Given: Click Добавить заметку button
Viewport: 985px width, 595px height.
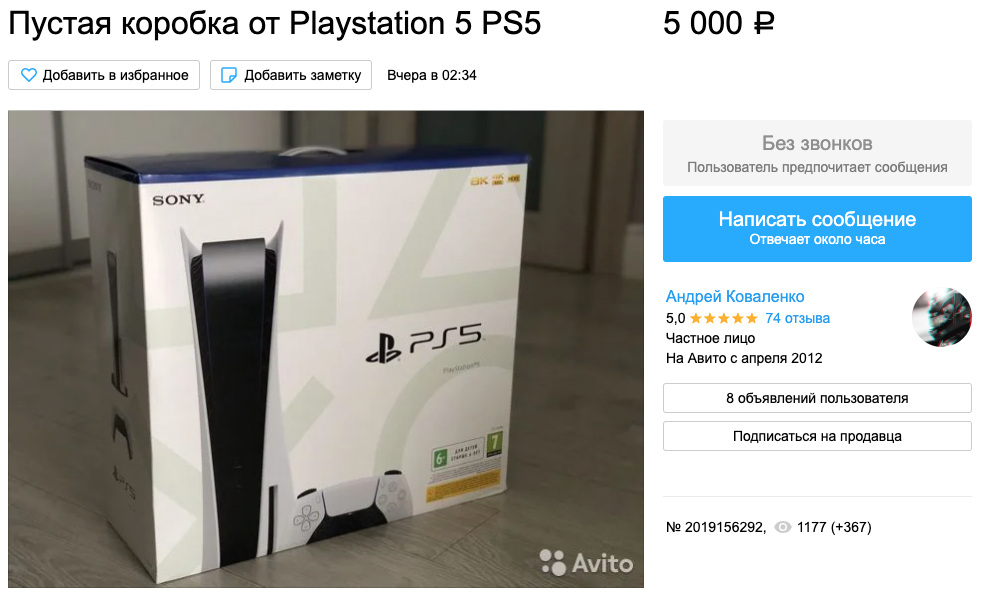Looking at the screenshot, I should point(291,75).
